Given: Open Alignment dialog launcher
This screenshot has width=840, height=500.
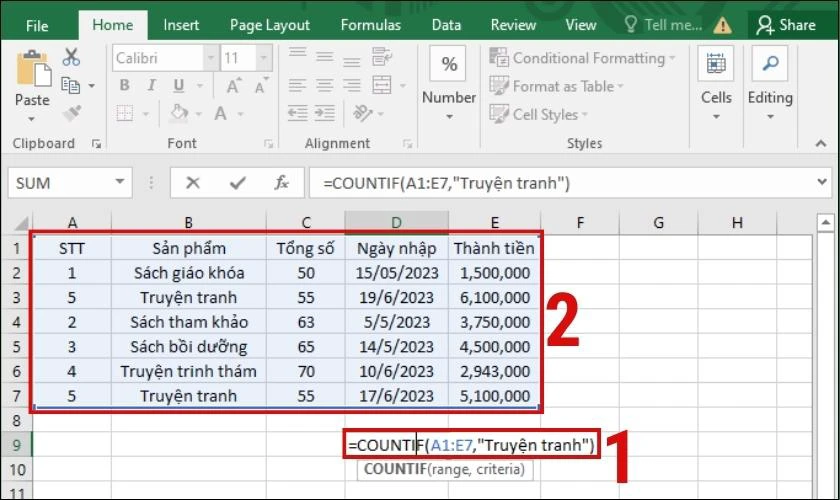Looking at the screenshot, I should tap(407, 144).
